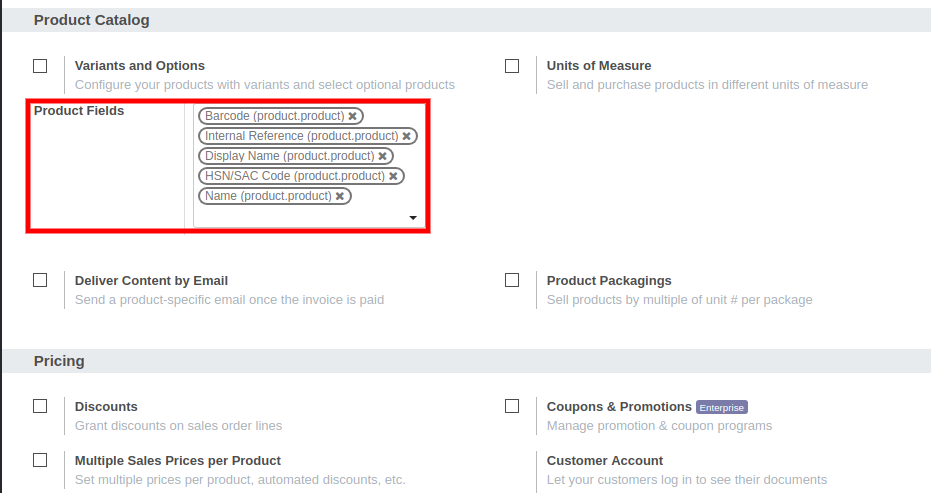931x493 pixels.
Task: Enable Units of Measure checkbox
Action: (512, 66)
